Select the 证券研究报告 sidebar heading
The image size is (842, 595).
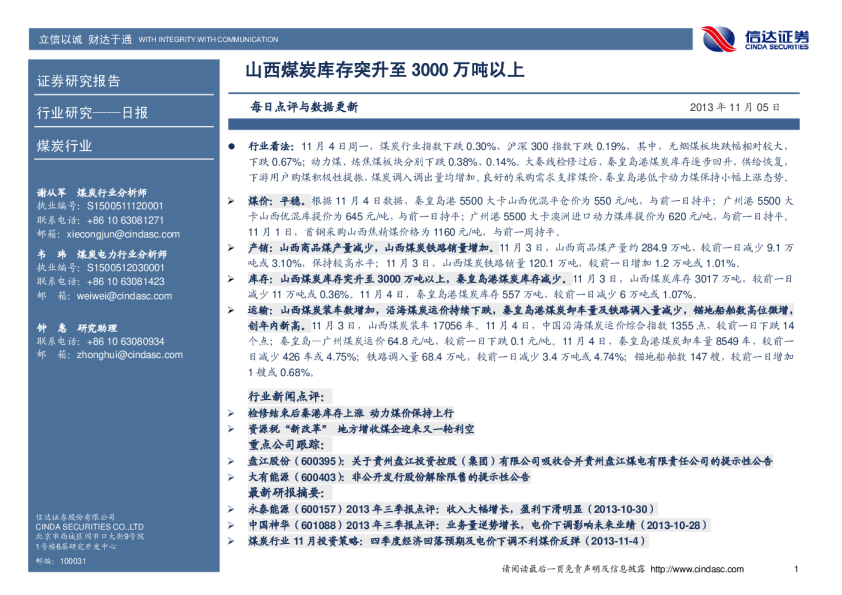pyautogui.click(x=78, y=81)
